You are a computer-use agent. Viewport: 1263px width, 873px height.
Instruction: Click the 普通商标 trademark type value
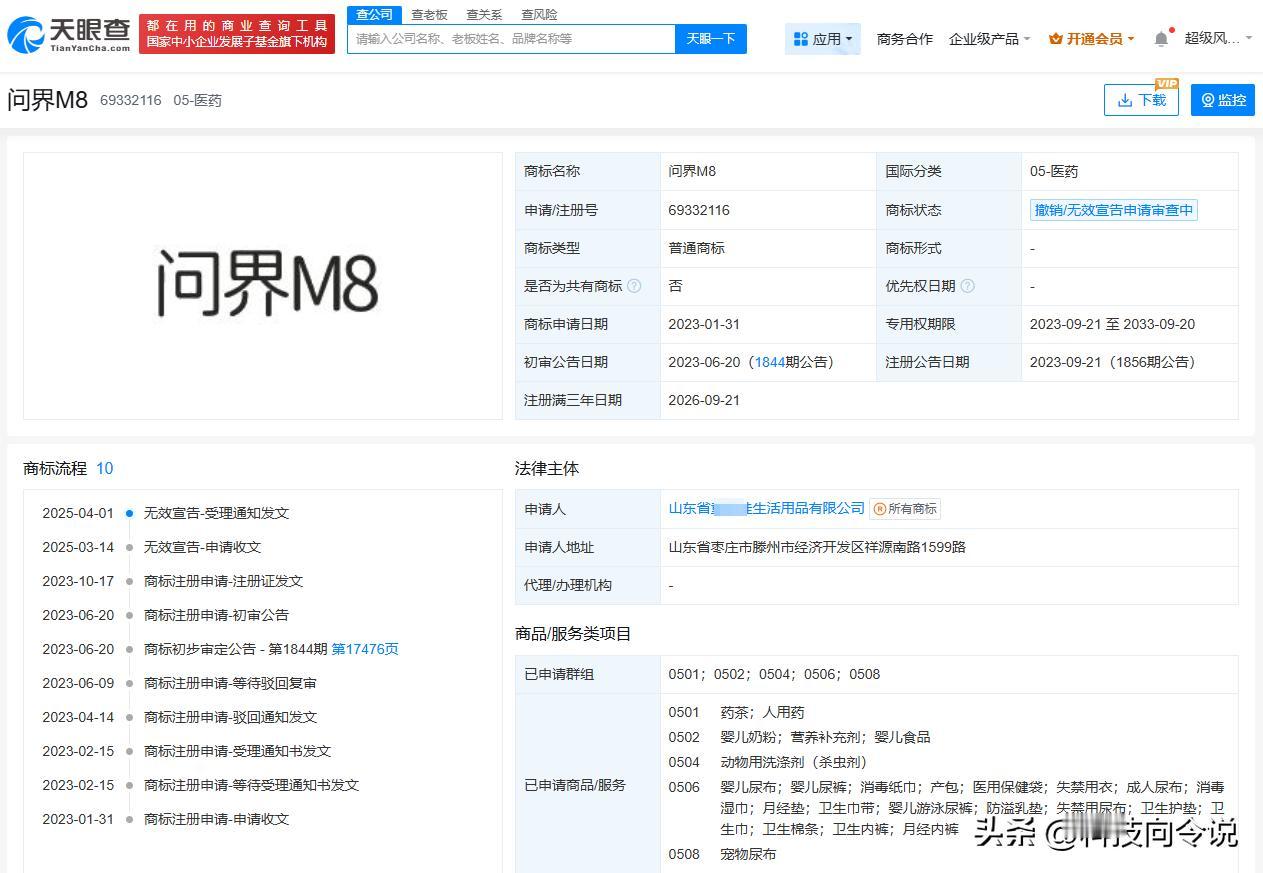point(696,248)
